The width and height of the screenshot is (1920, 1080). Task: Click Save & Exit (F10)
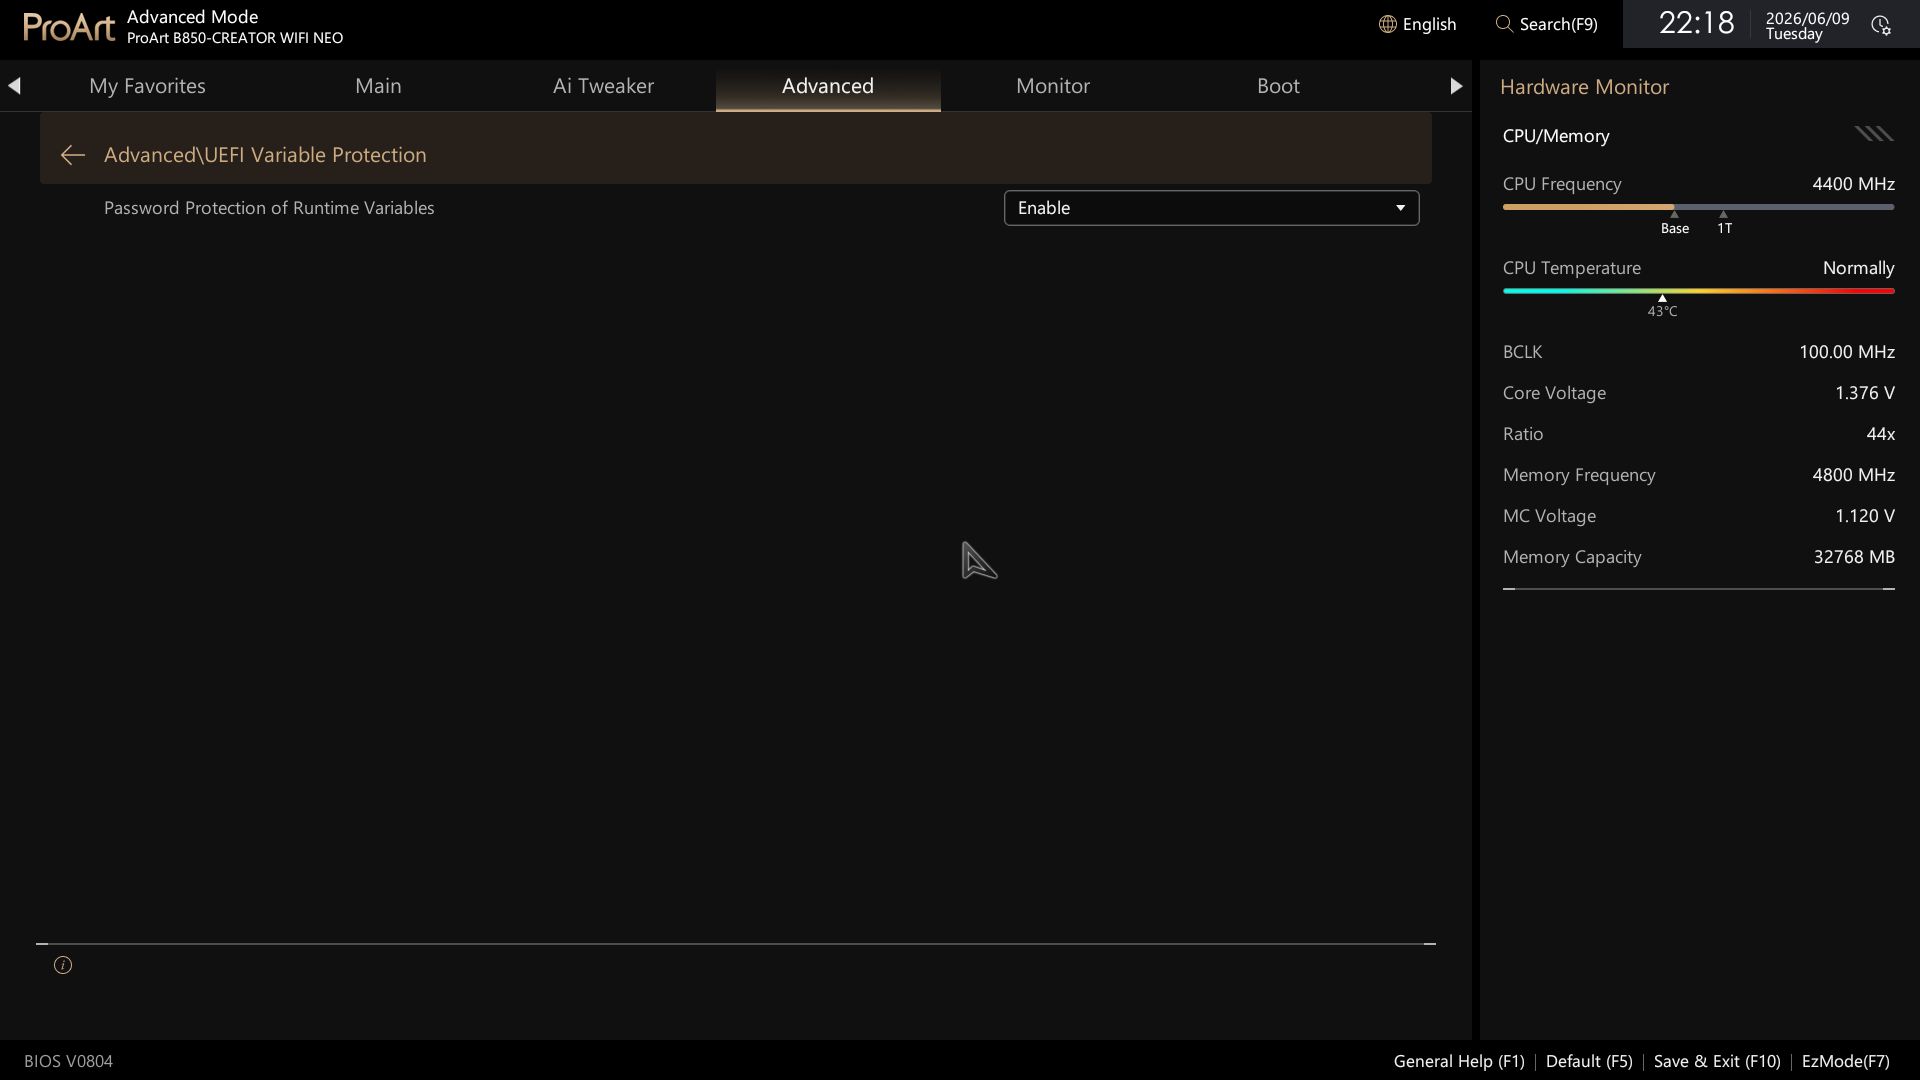tap(1717, 1061)
